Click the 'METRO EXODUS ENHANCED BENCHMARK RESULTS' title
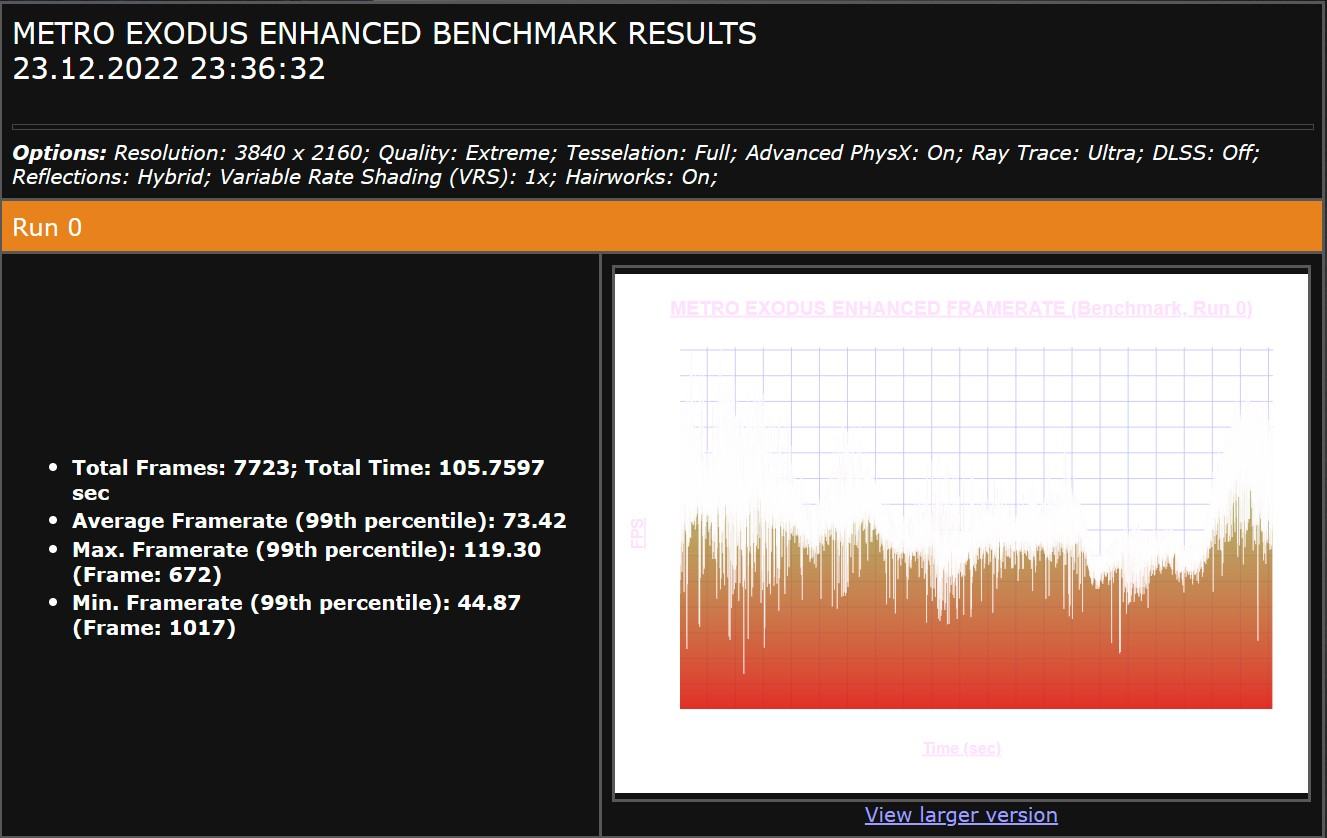This screenshot has height=838, width=1327. pos(384,34)
